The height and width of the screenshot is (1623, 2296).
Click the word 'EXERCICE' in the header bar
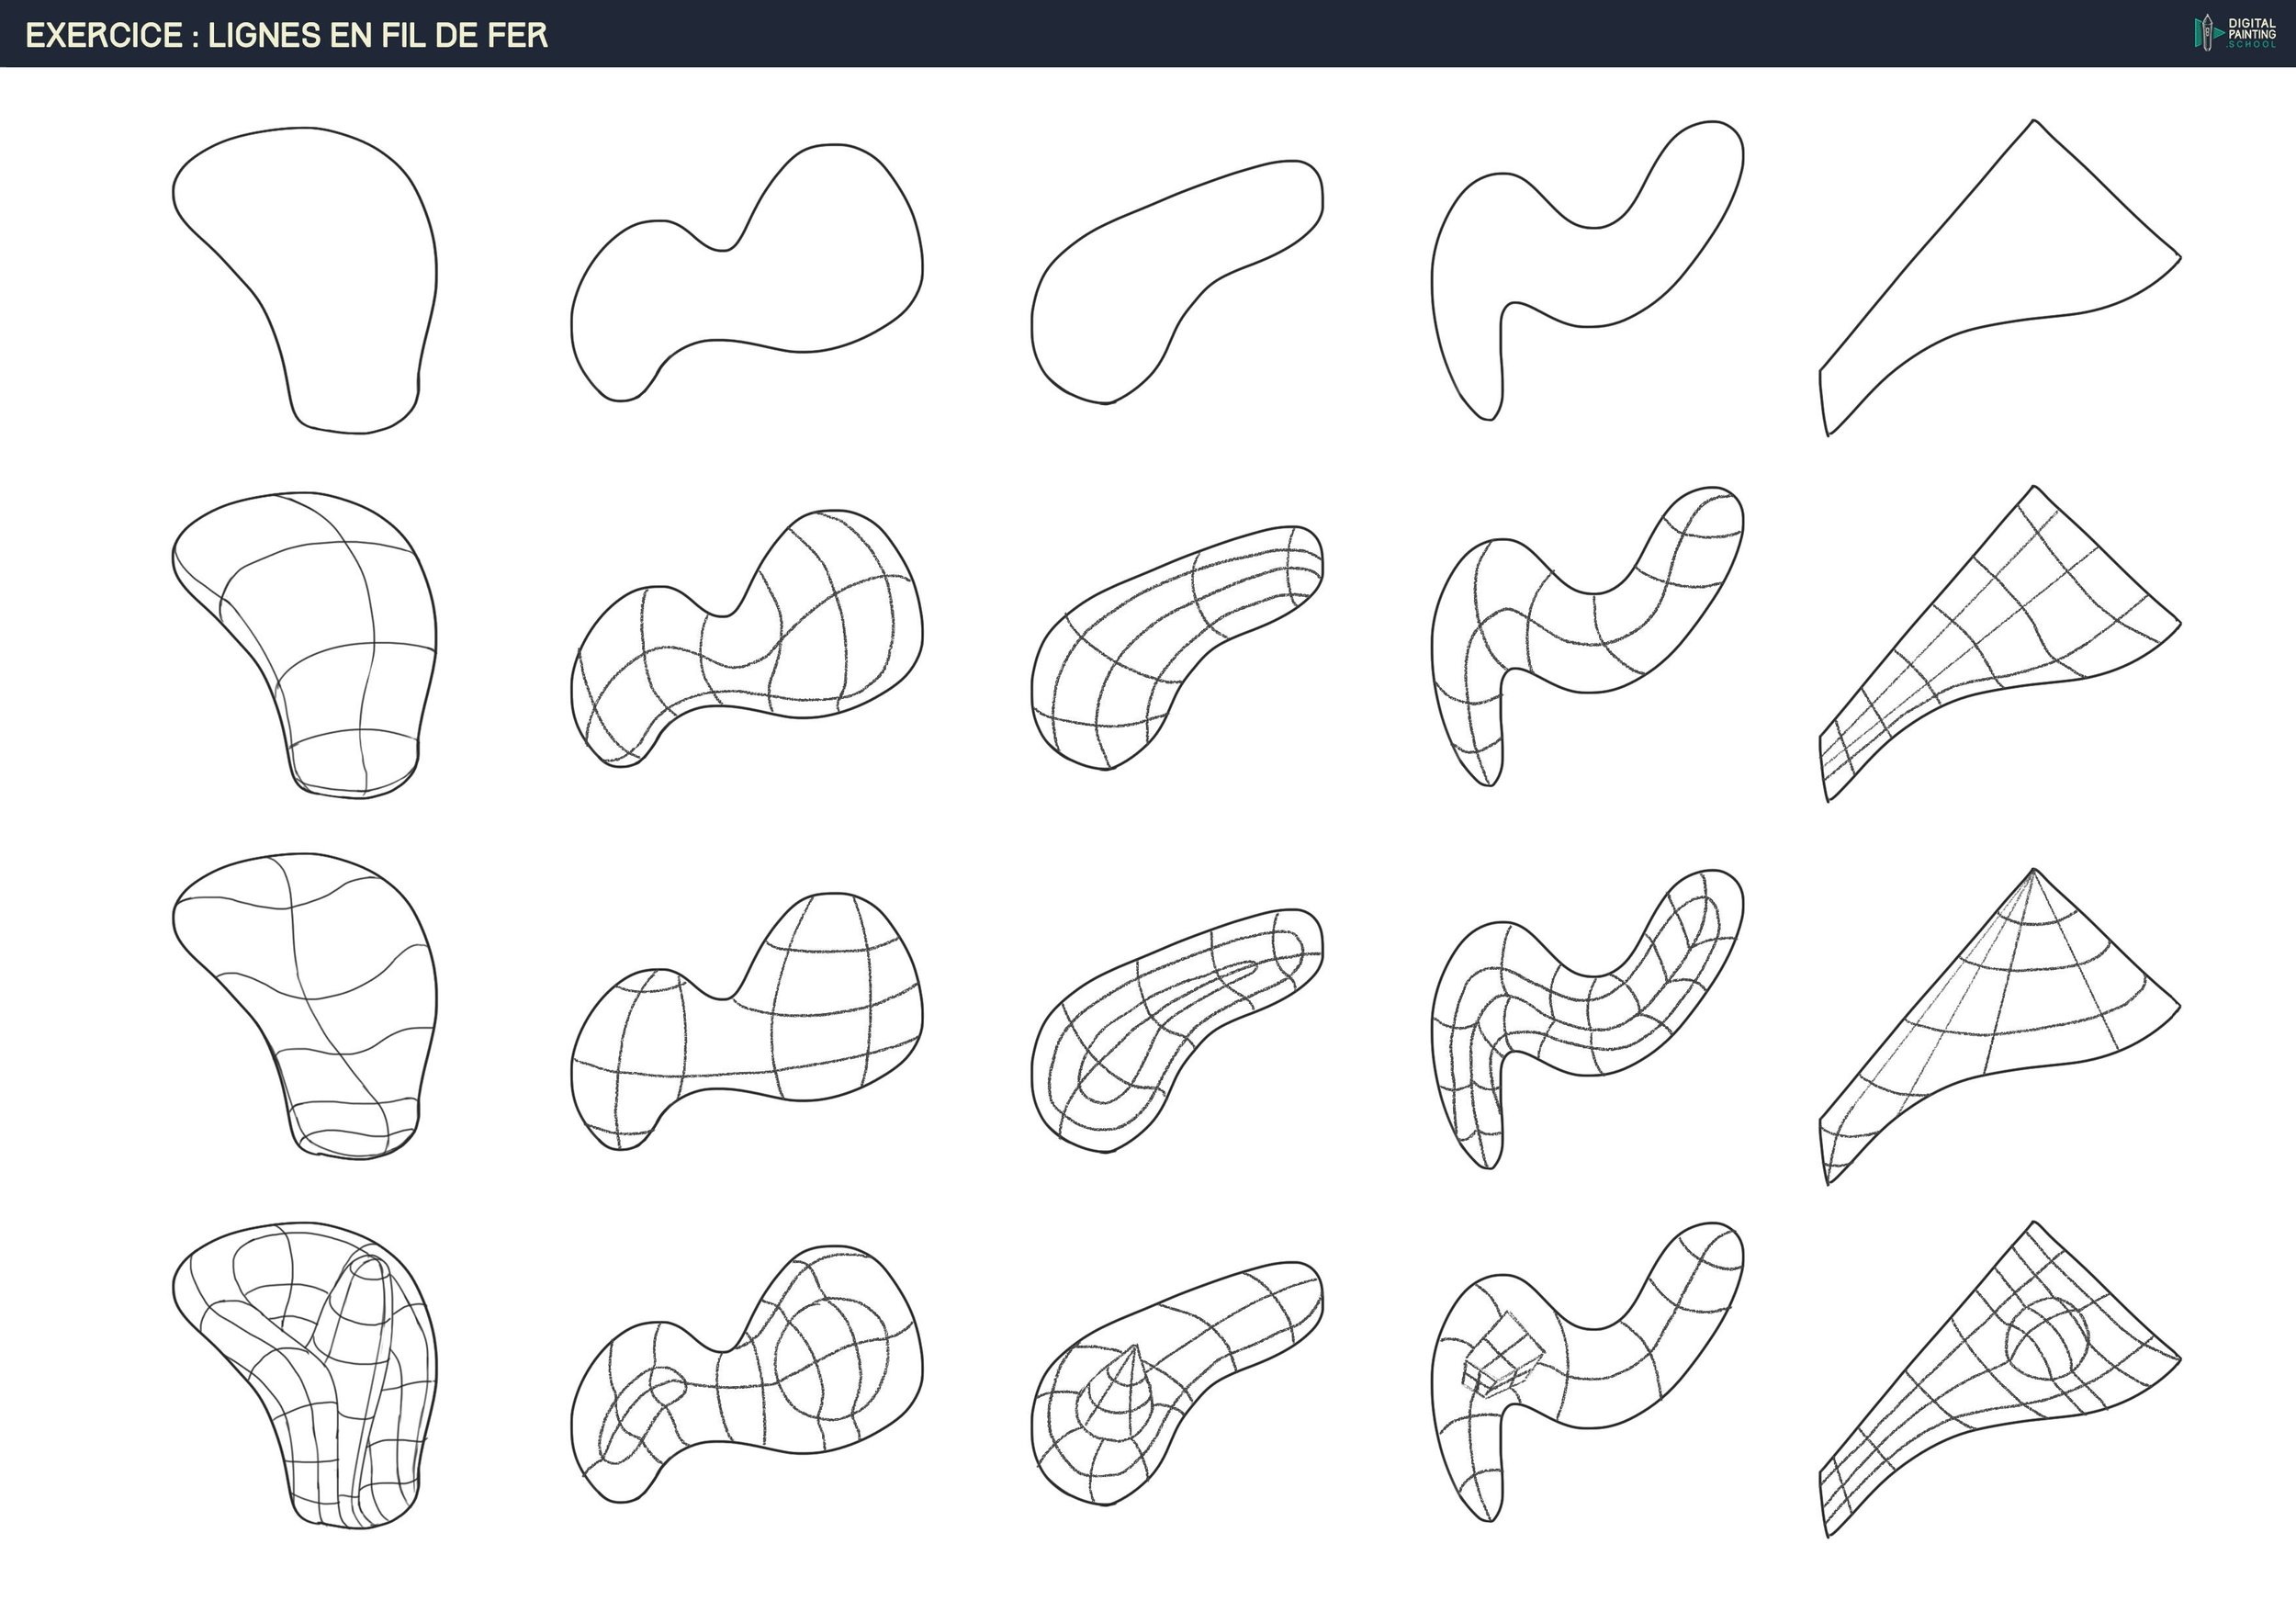(104, 35)
